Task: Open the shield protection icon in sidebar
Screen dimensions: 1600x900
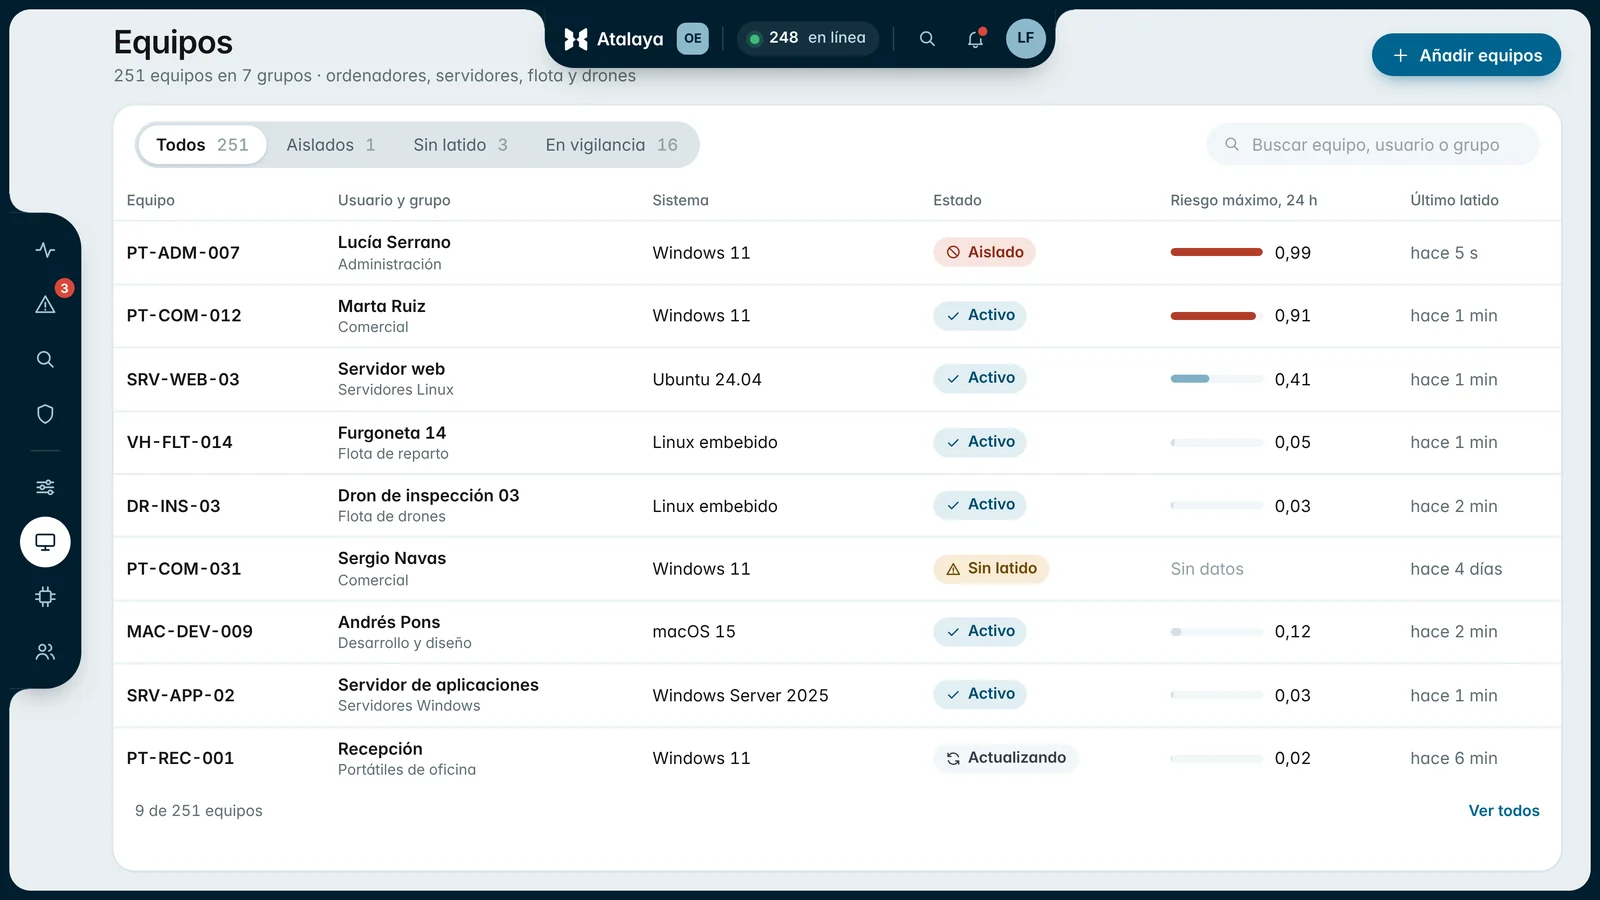Action: tap(45, 414)
